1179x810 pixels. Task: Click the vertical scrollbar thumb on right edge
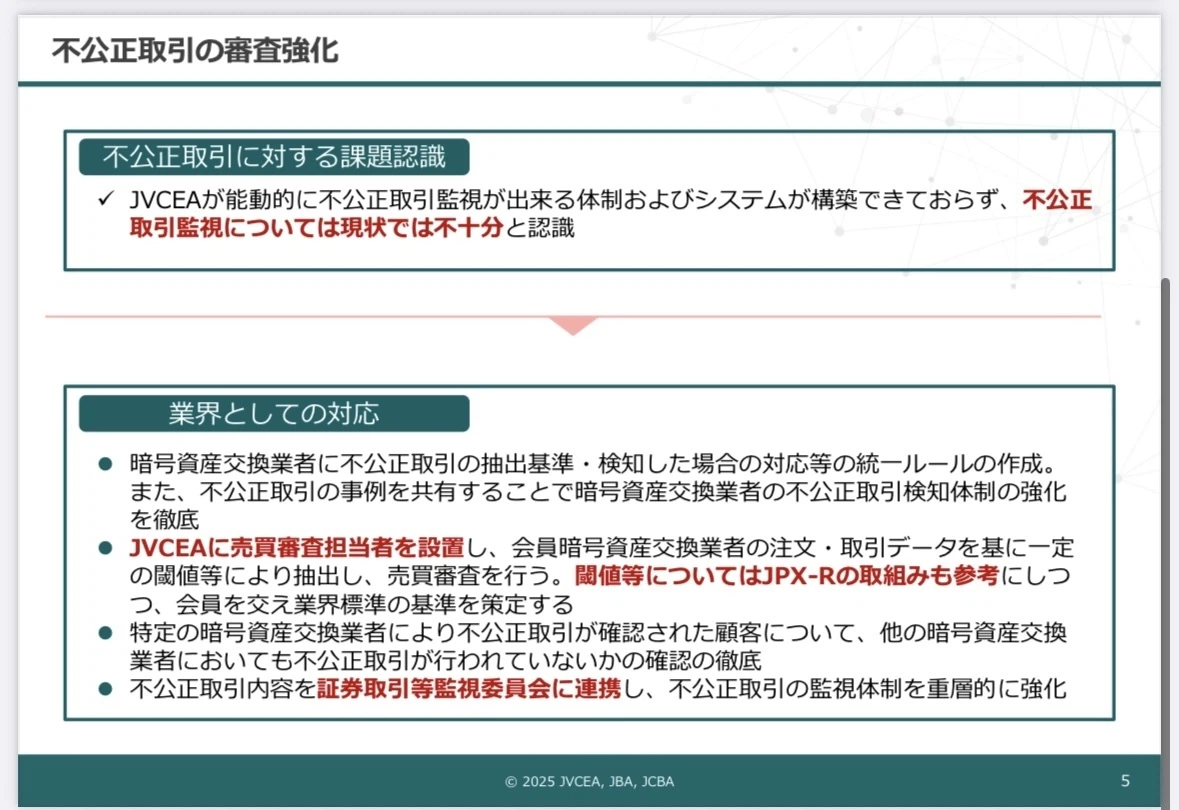[x=1166, y=542]
